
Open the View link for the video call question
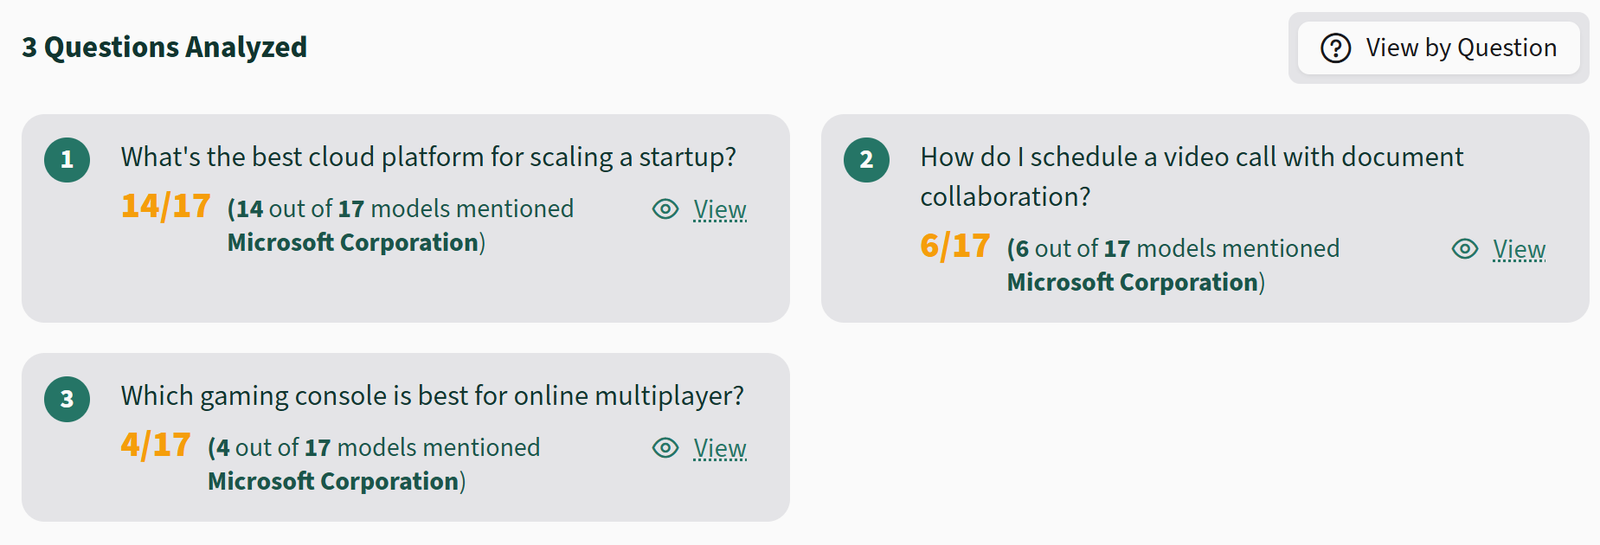pyautogui.click(x=1519, y=249)
